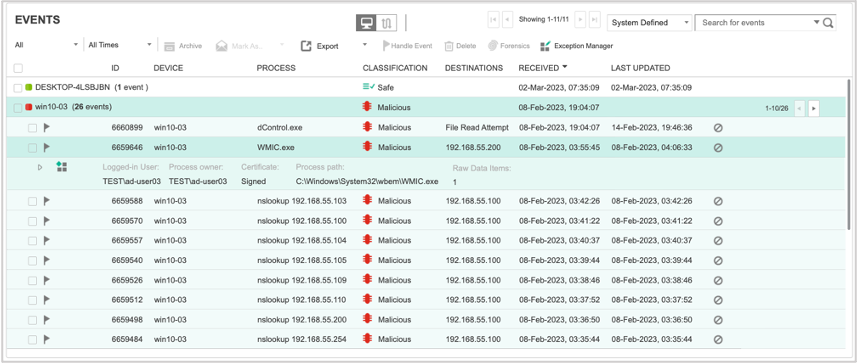Screen dimensions: 858x364
Task: Check the box for event 6659557
Action: (x=32, y=241)
